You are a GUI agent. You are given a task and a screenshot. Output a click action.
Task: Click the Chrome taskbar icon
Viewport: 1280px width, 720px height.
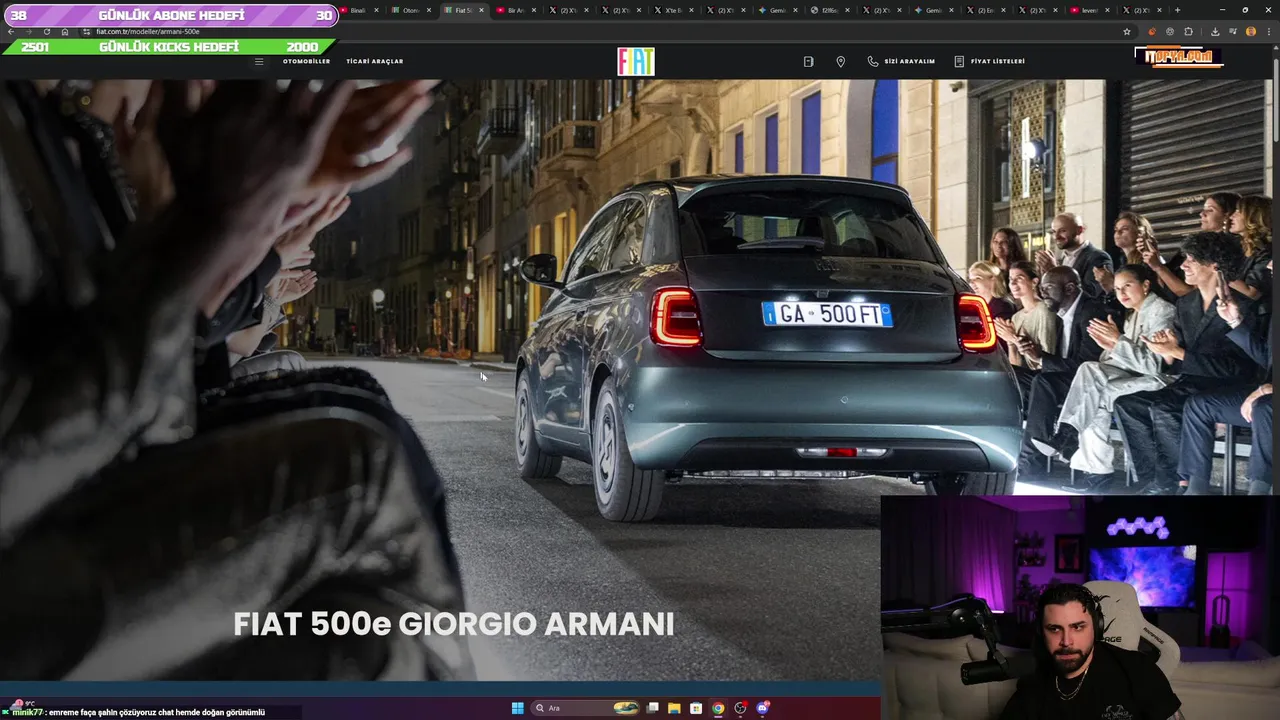(x=718, y=708)
